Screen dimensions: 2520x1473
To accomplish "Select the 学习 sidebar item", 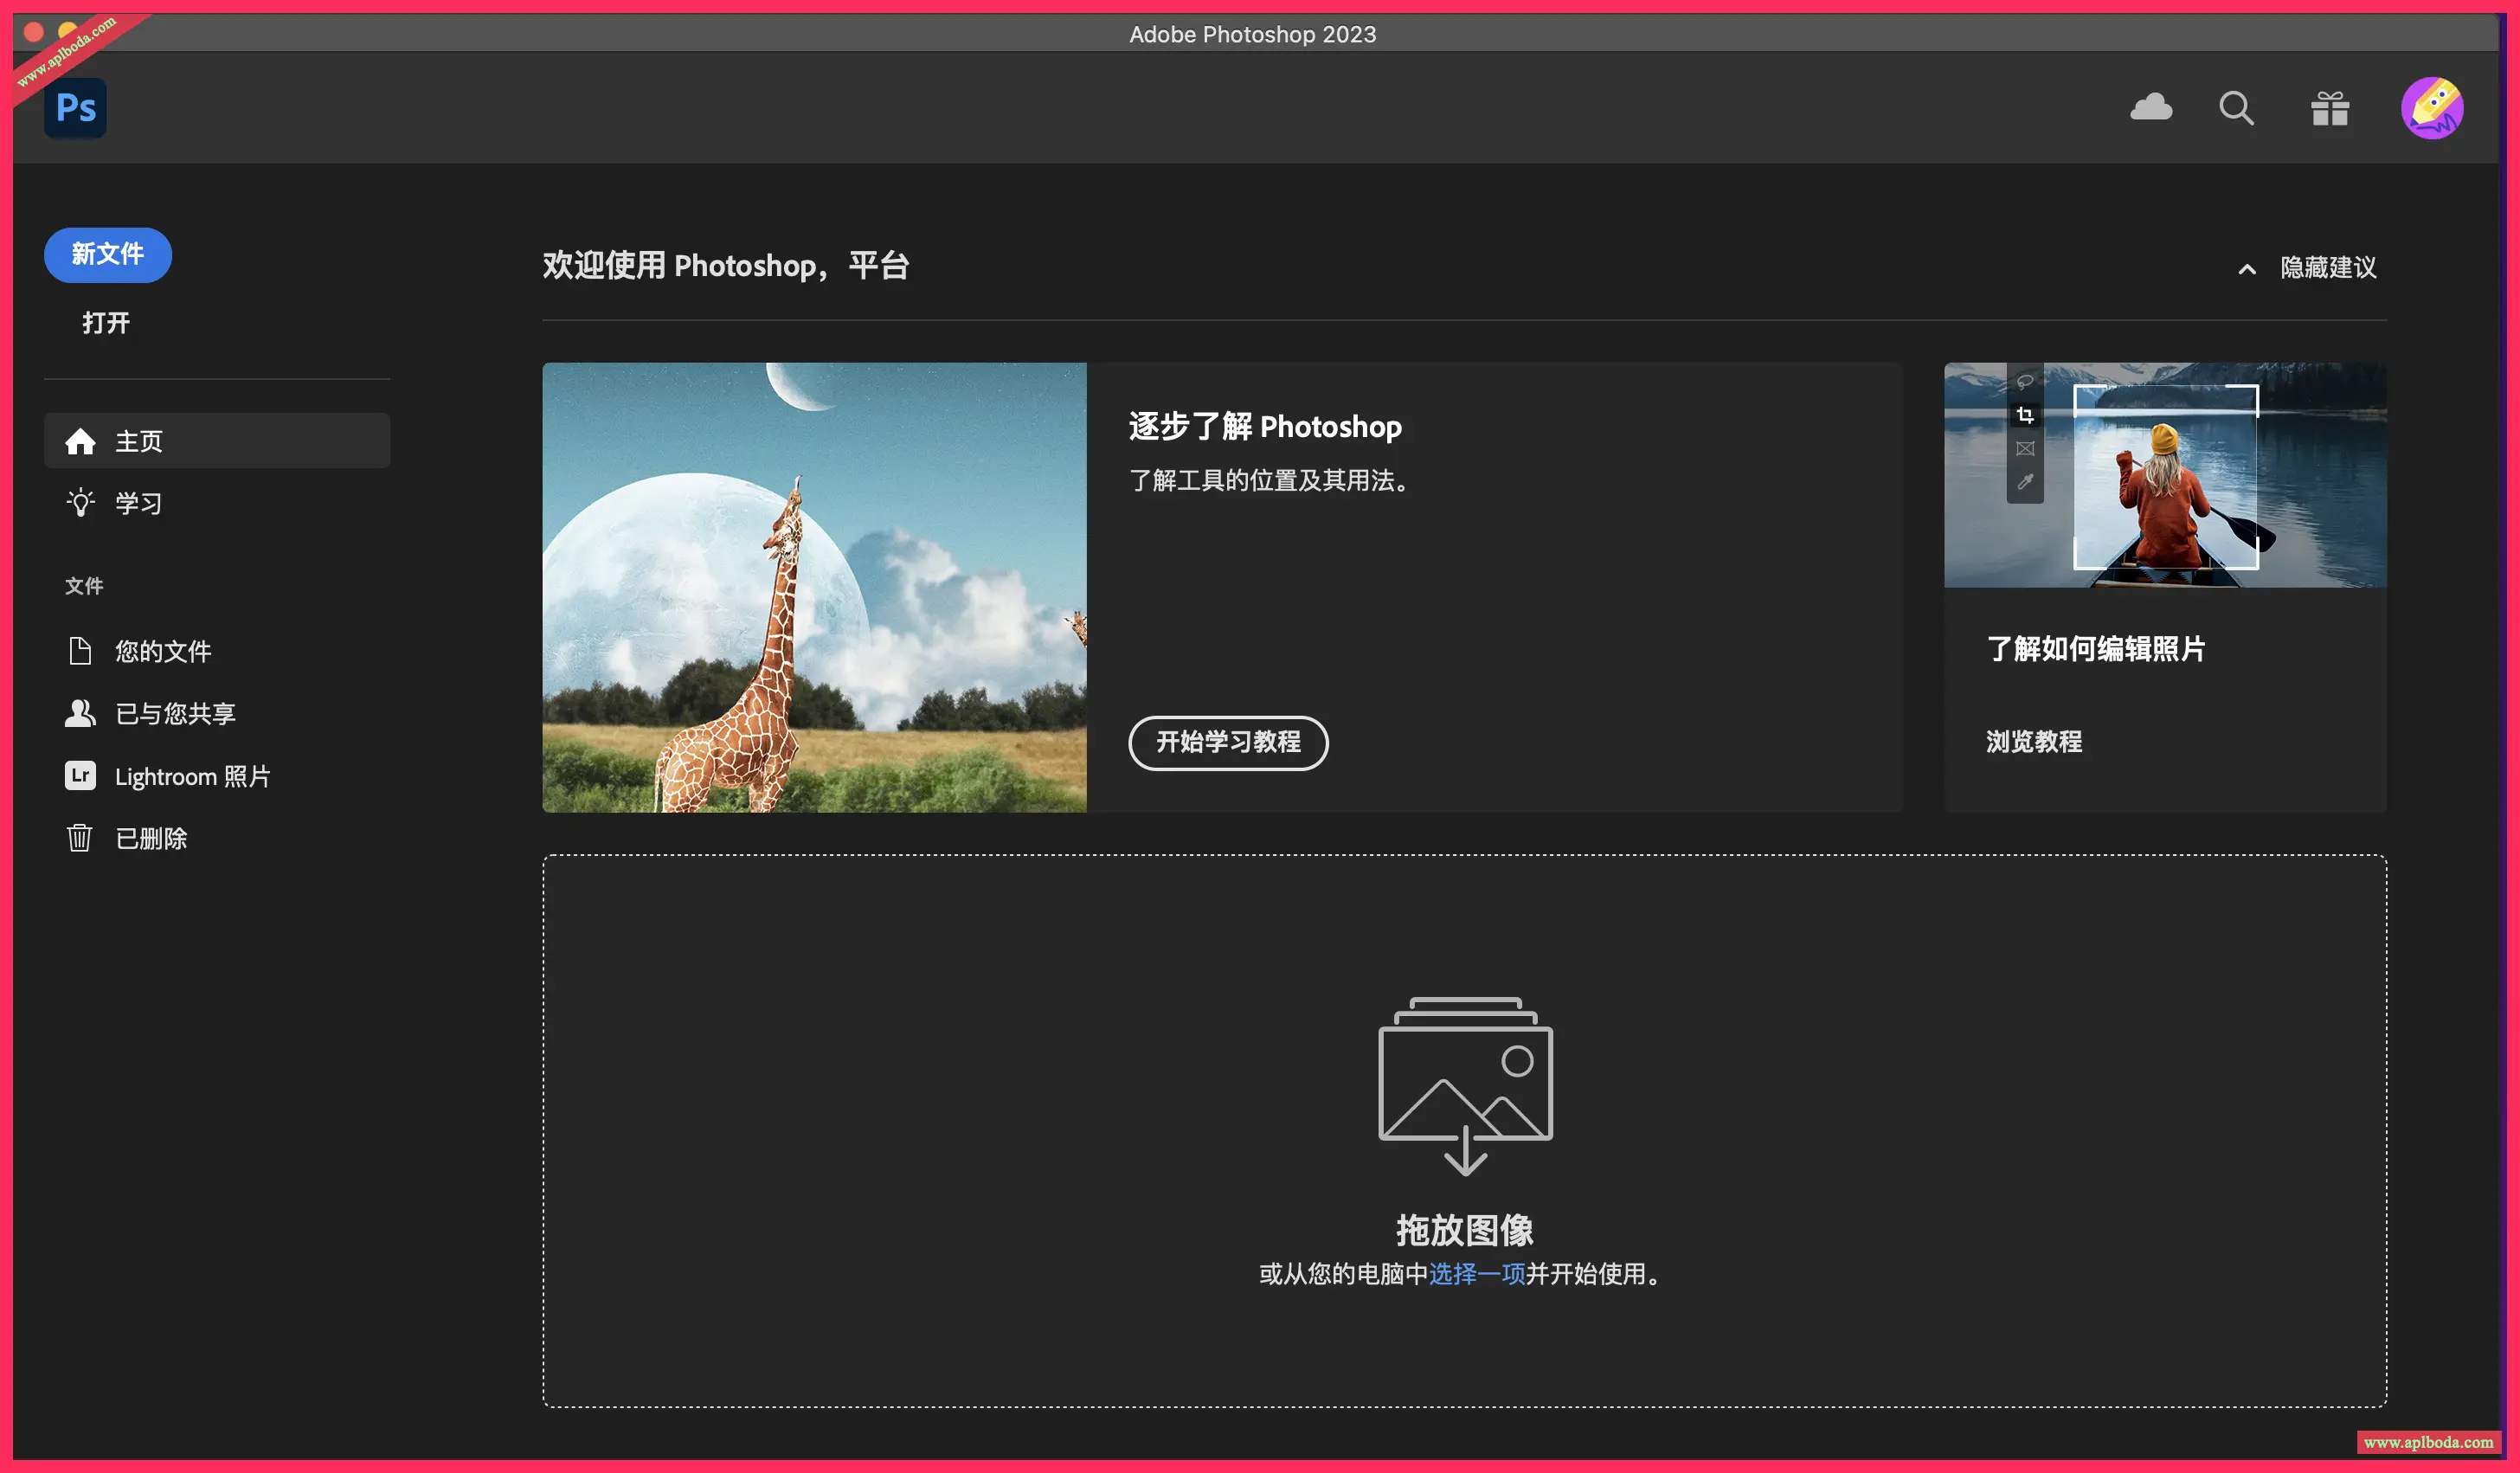I will click(217, 502).
